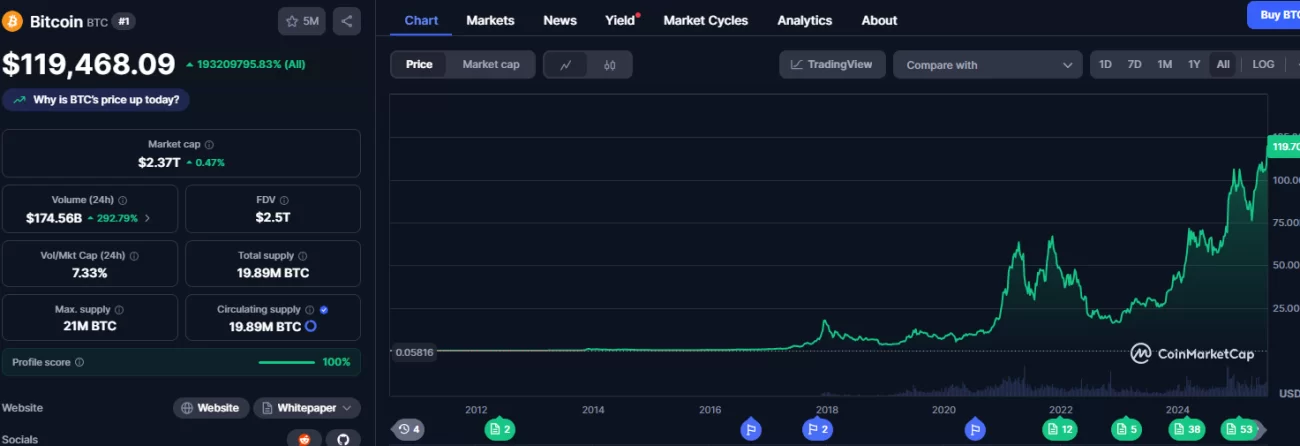
Task: Click info icon beside Profile score
Action: 80,362
